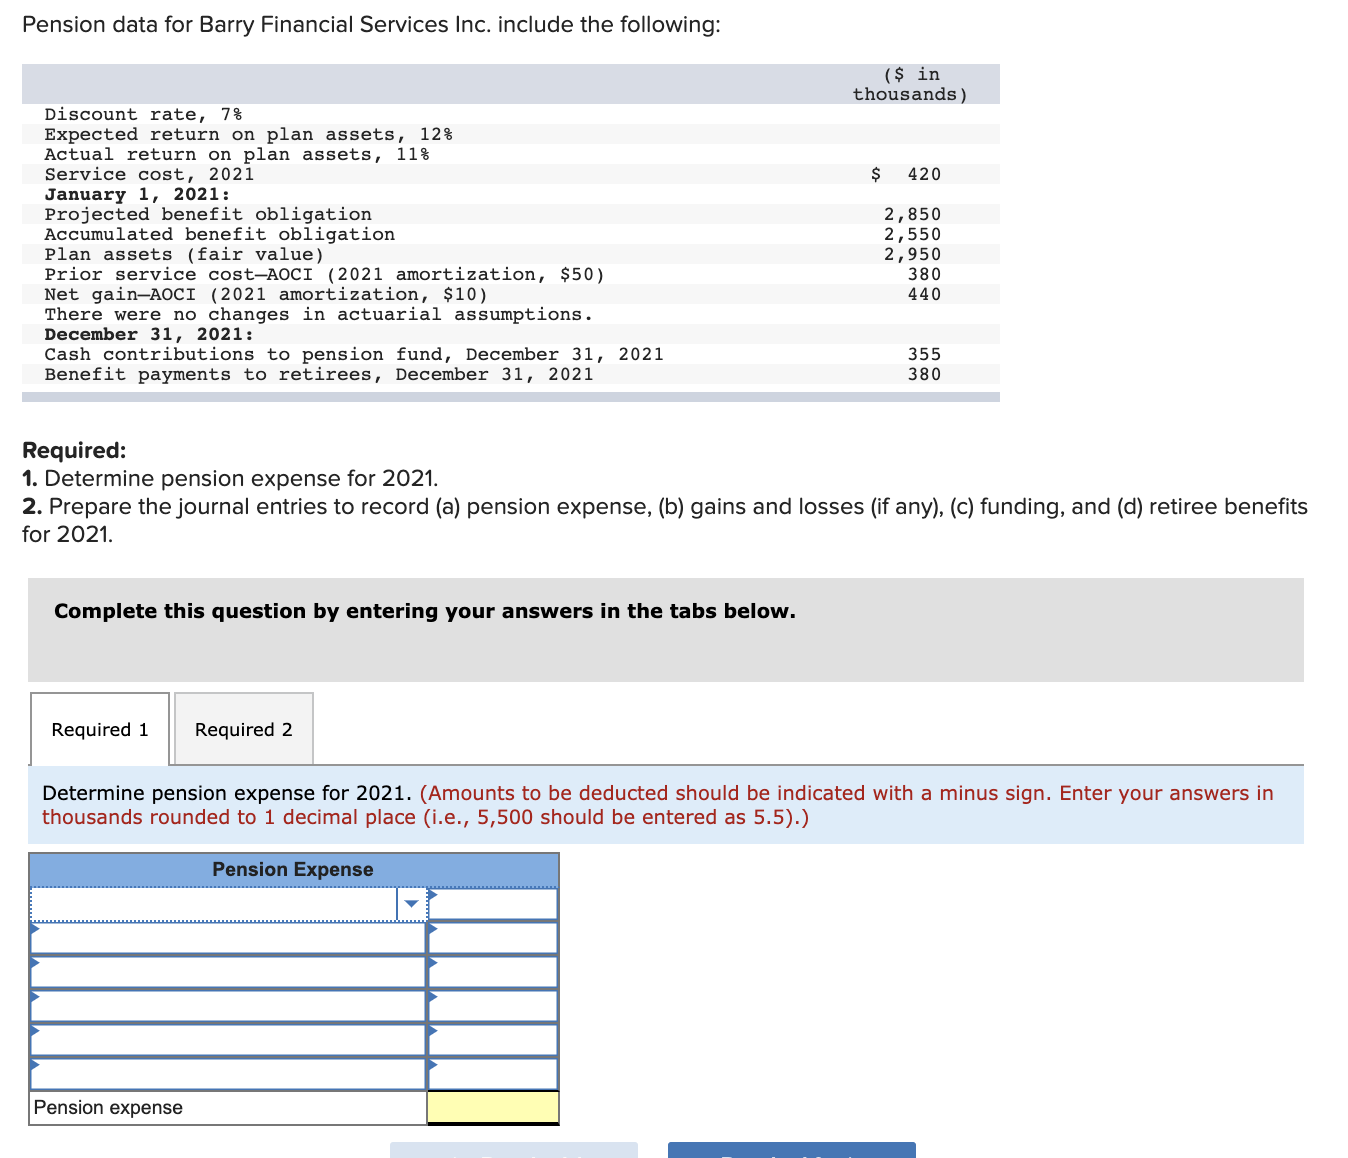Select 'Cash contributions to pension fund' row
This screenshot has height=1158, width=1348.
[354, 354]
